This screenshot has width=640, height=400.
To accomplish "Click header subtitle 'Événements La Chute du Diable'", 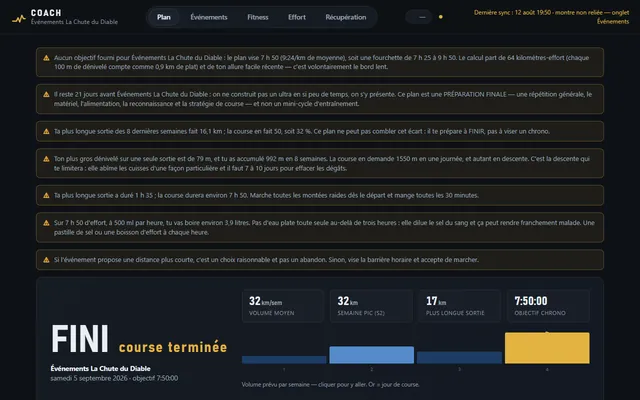I will [x=74, y=22].
